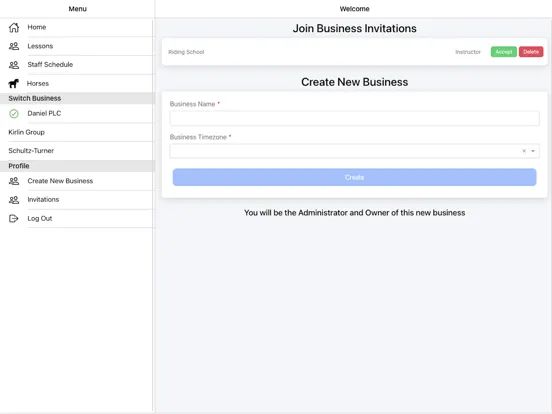Screen dimensions: 552x414
Task: Click the Profile section header
Action: 77,166
